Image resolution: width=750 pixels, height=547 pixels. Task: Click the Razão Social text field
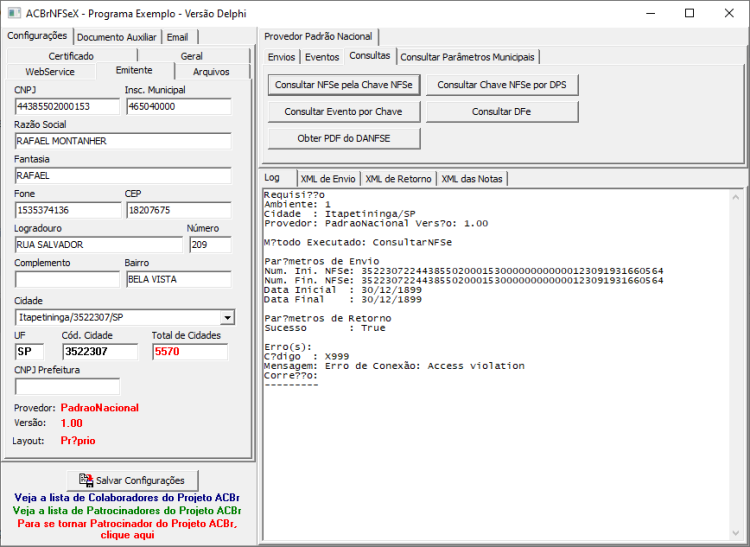[123, 141]
